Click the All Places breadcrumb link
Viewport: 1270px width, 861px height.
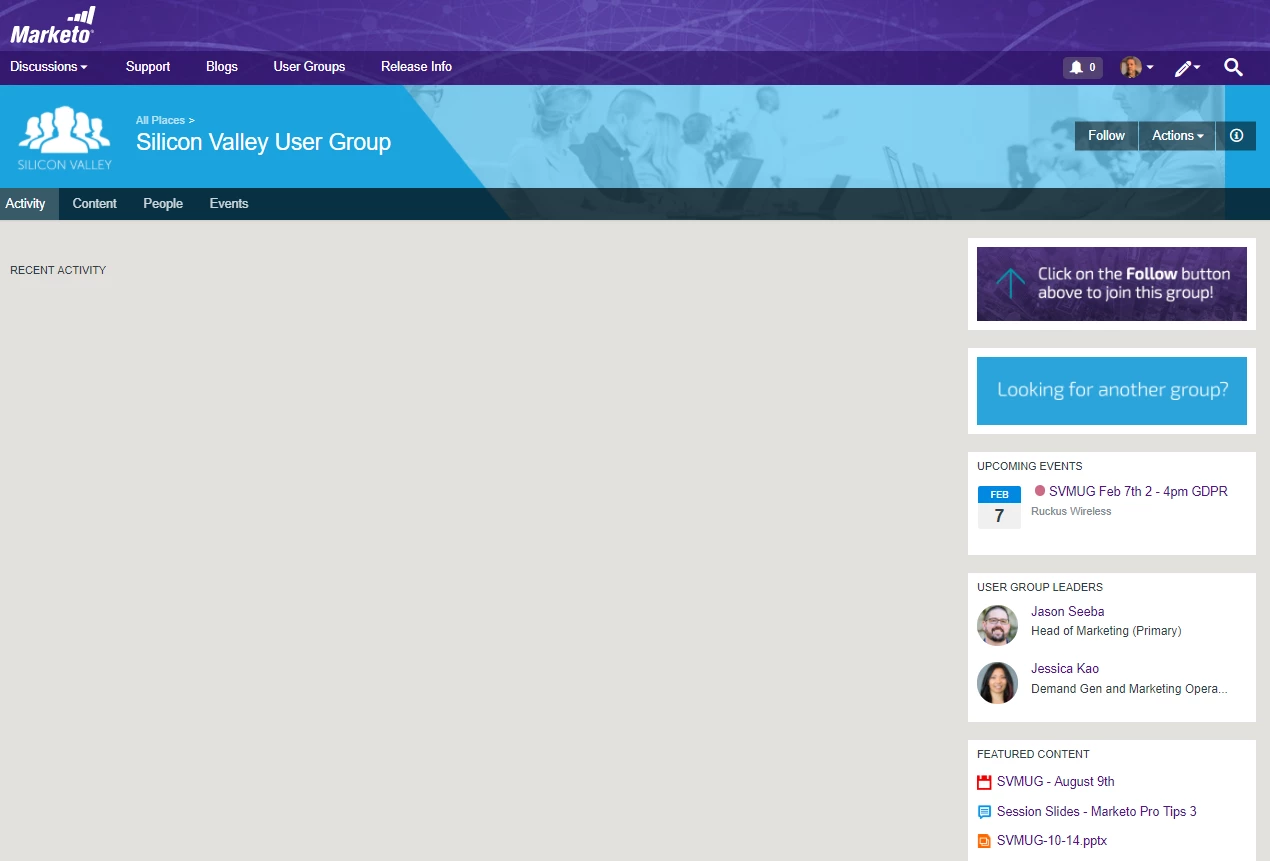coord(165,120)
